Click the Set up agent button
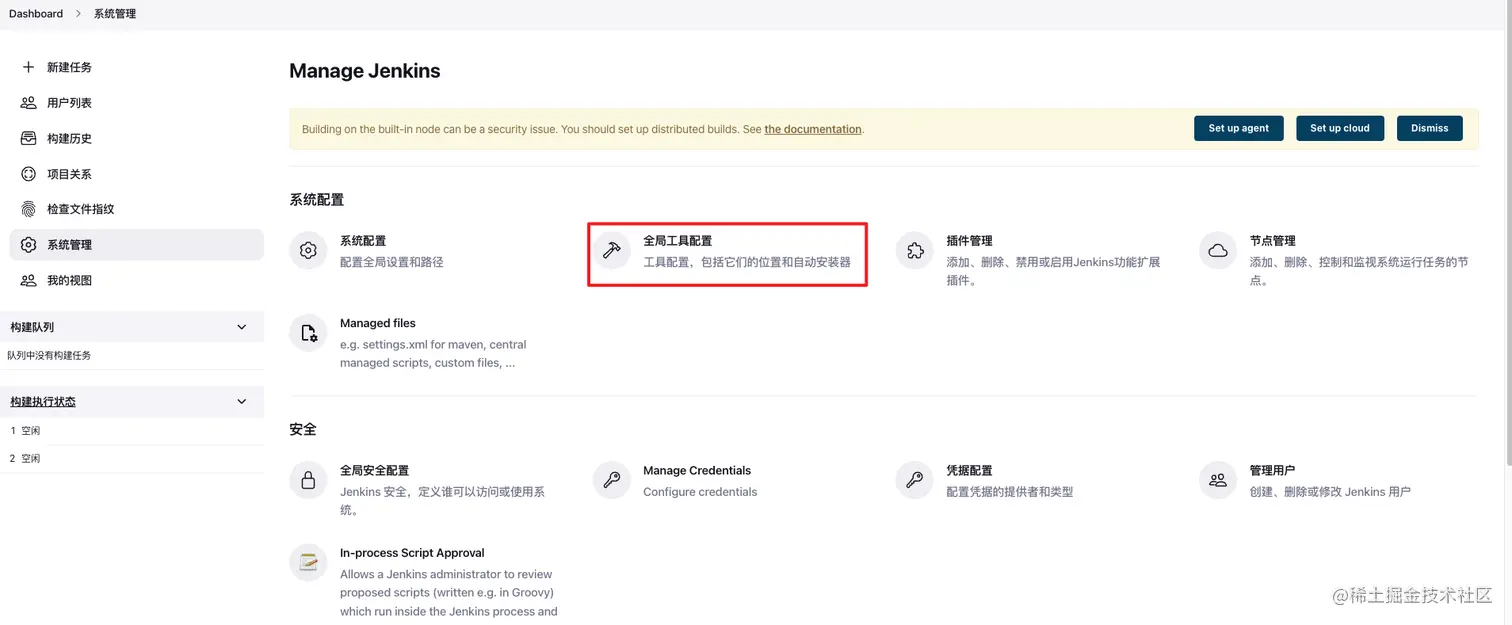The image size is (1512, 625). (x=1238, y=128)
